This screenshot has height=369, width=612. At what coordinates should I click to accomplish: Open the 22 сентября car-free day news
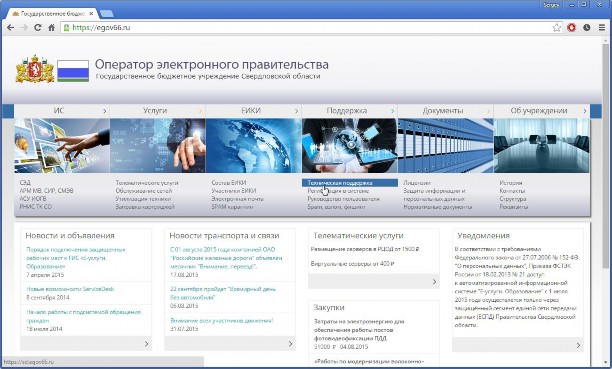point(223,293)
